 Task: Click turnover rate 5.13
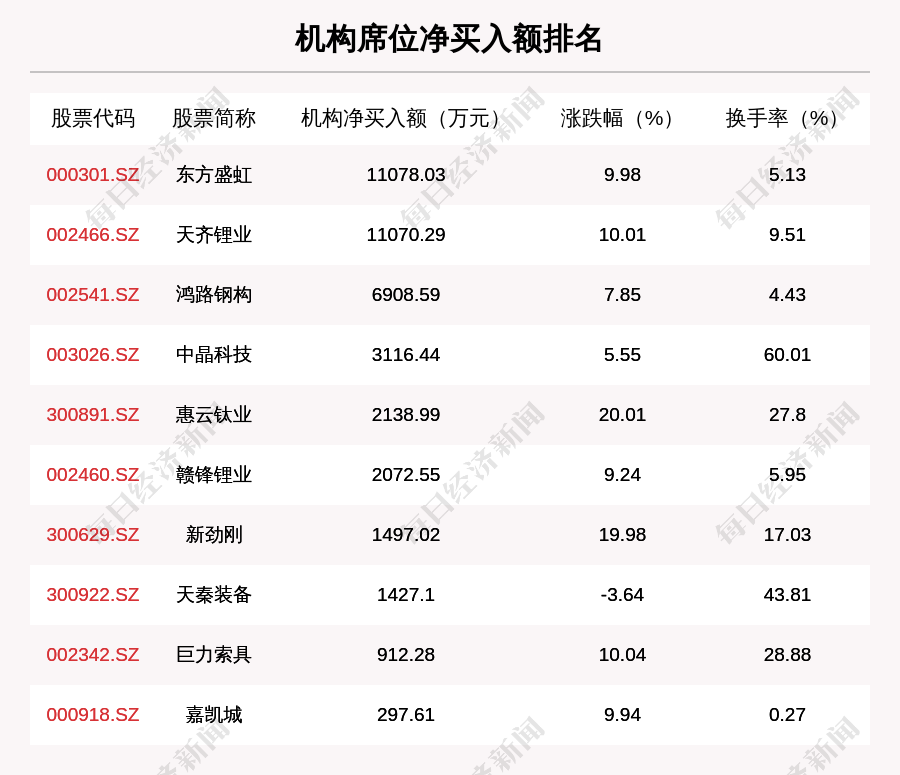[787, 175]
